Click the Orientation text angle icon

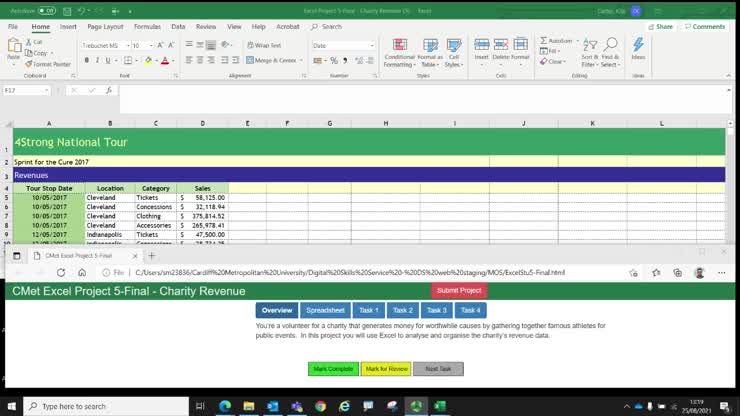pos(226,45)
